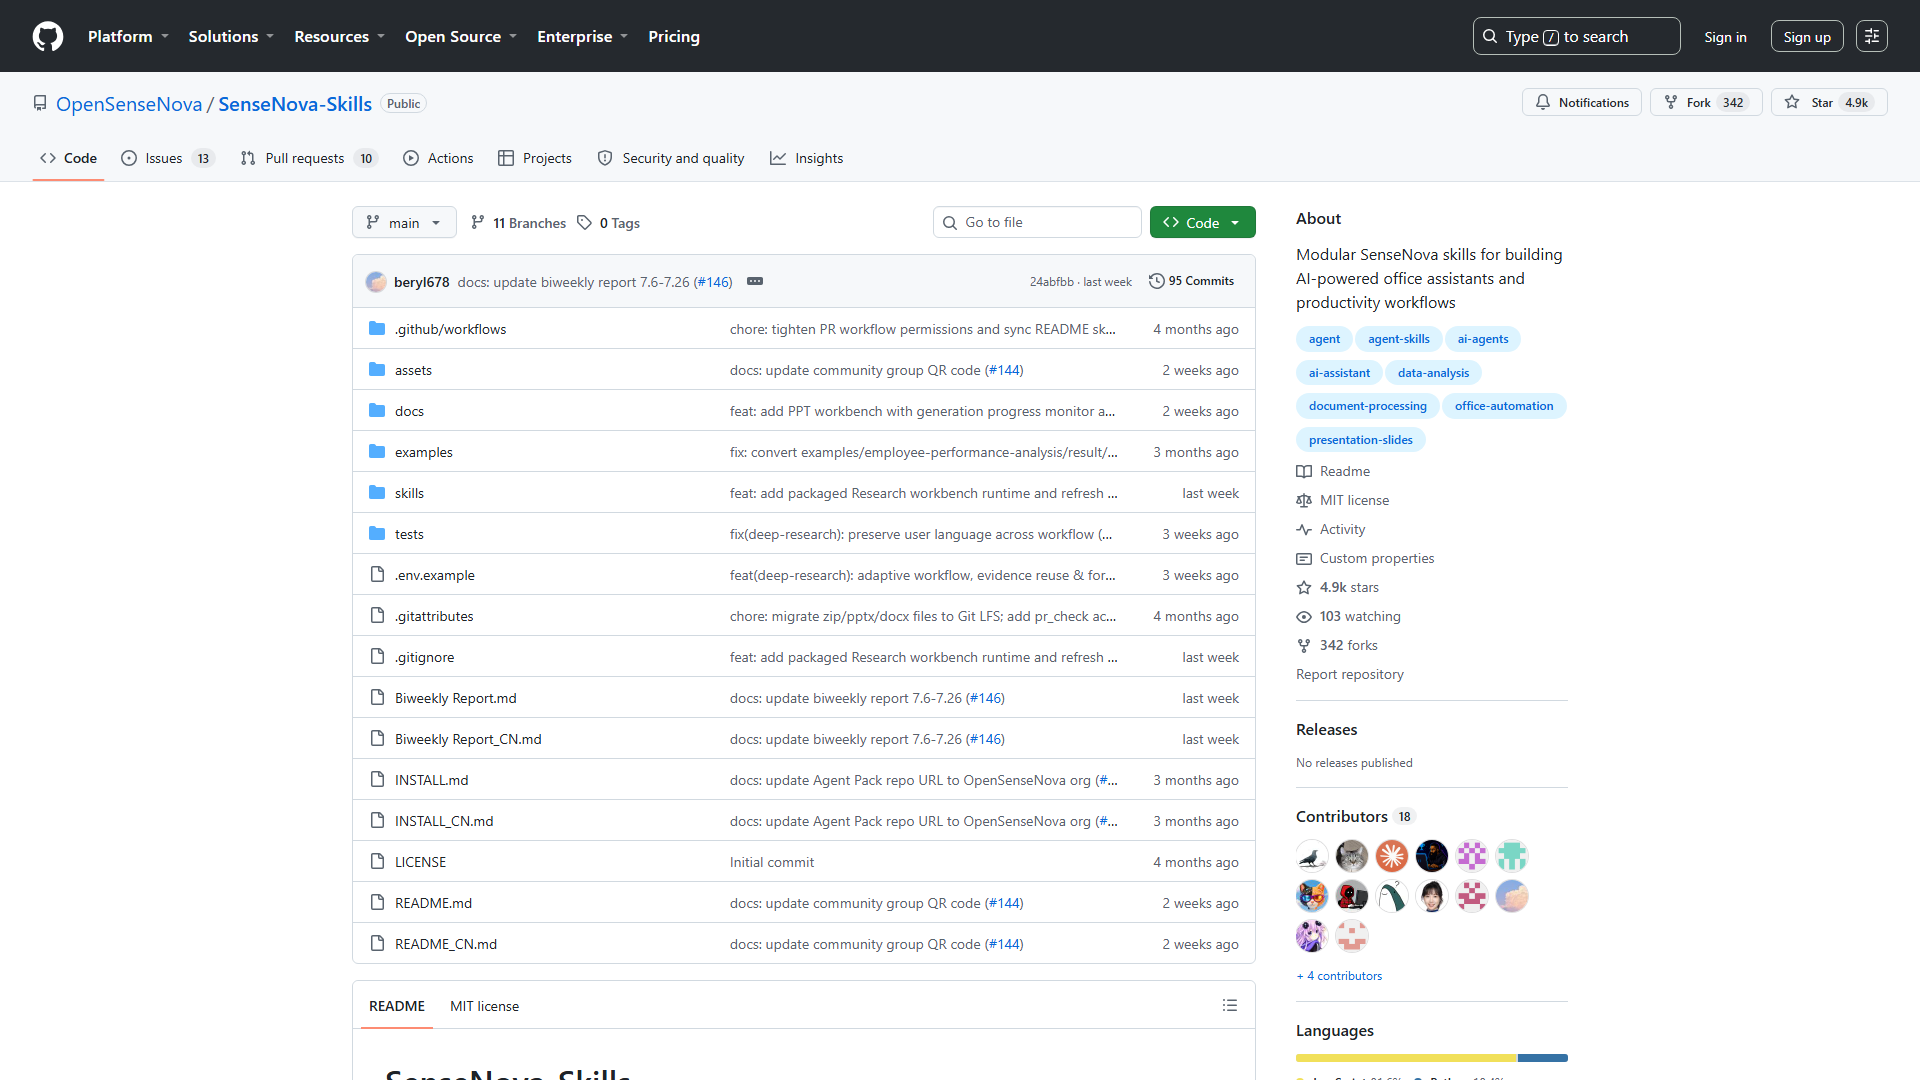Click the GitHub logo icon
Image resolution: width=1920 pixels, height=1080 pixels.
[48, 37]
